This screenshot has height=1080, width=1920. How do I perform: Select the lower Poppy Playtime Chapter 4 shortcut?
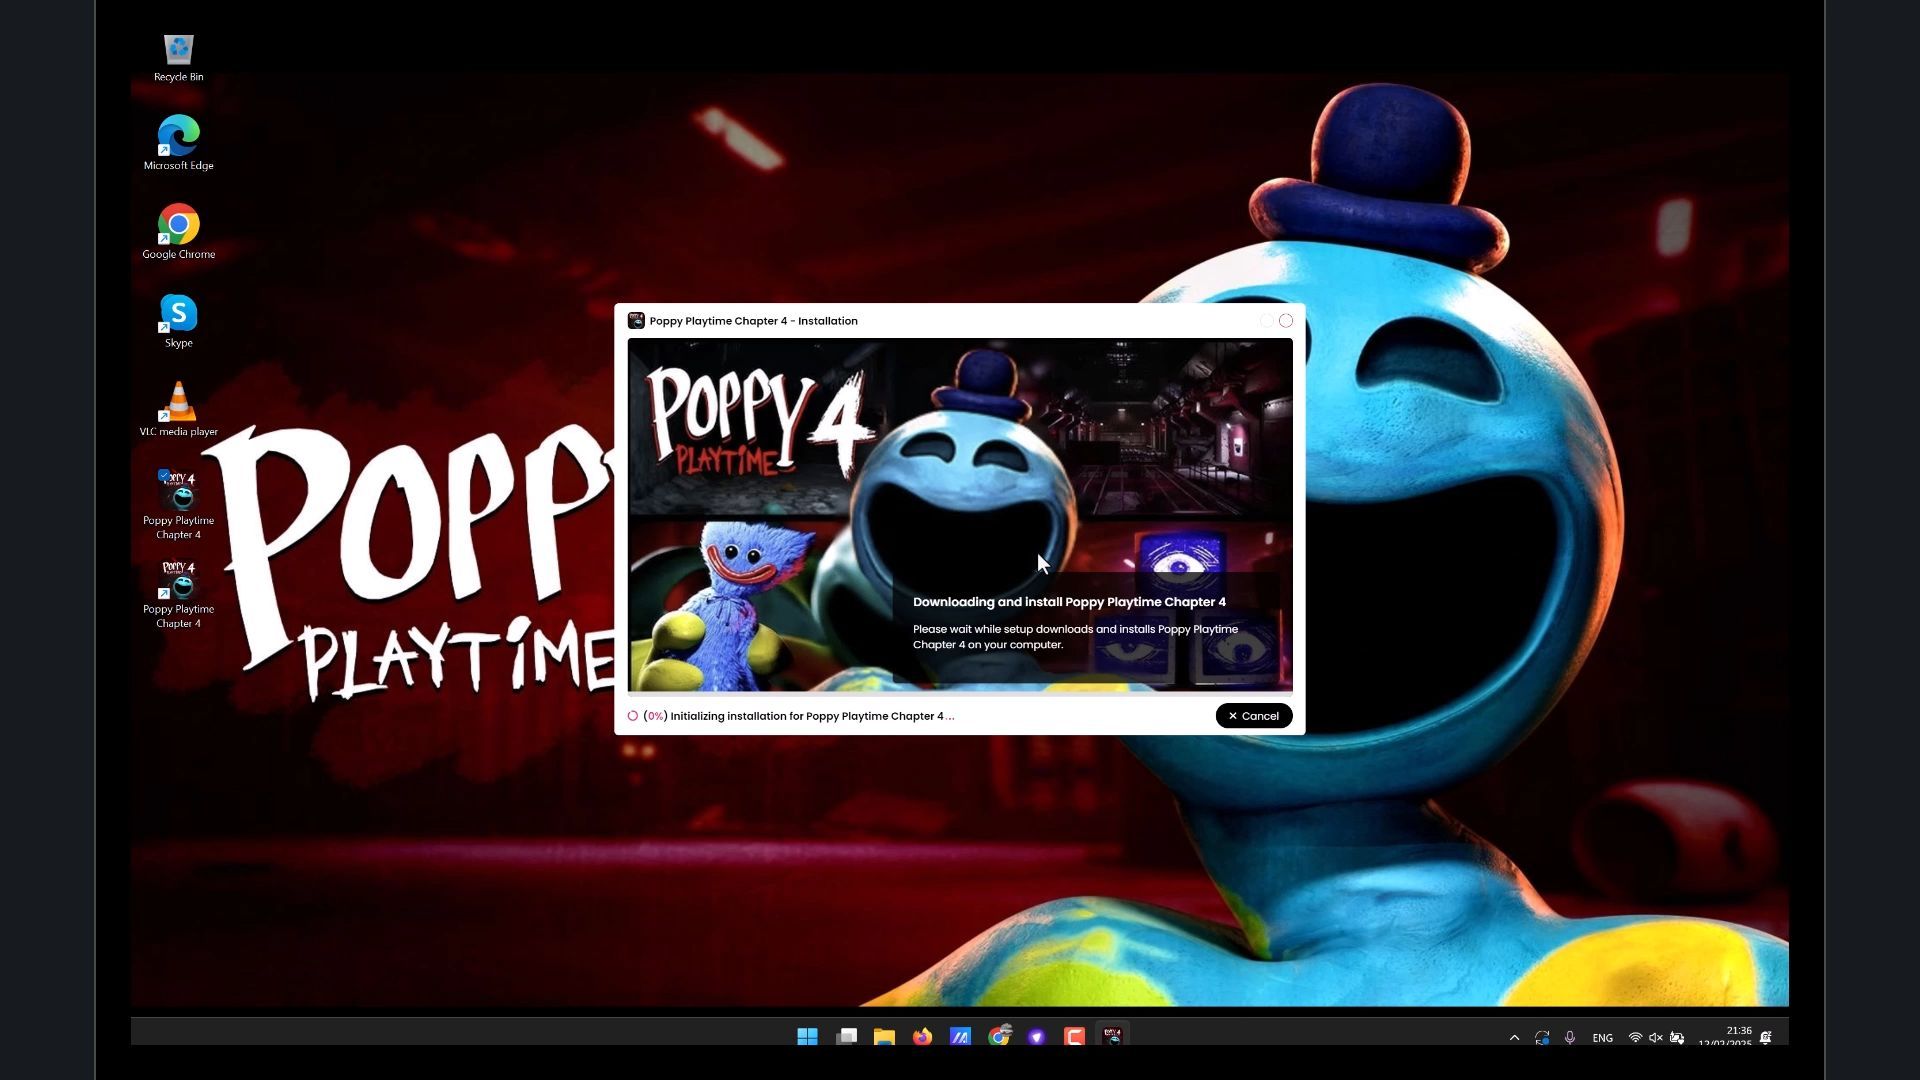tap(178, 593)
